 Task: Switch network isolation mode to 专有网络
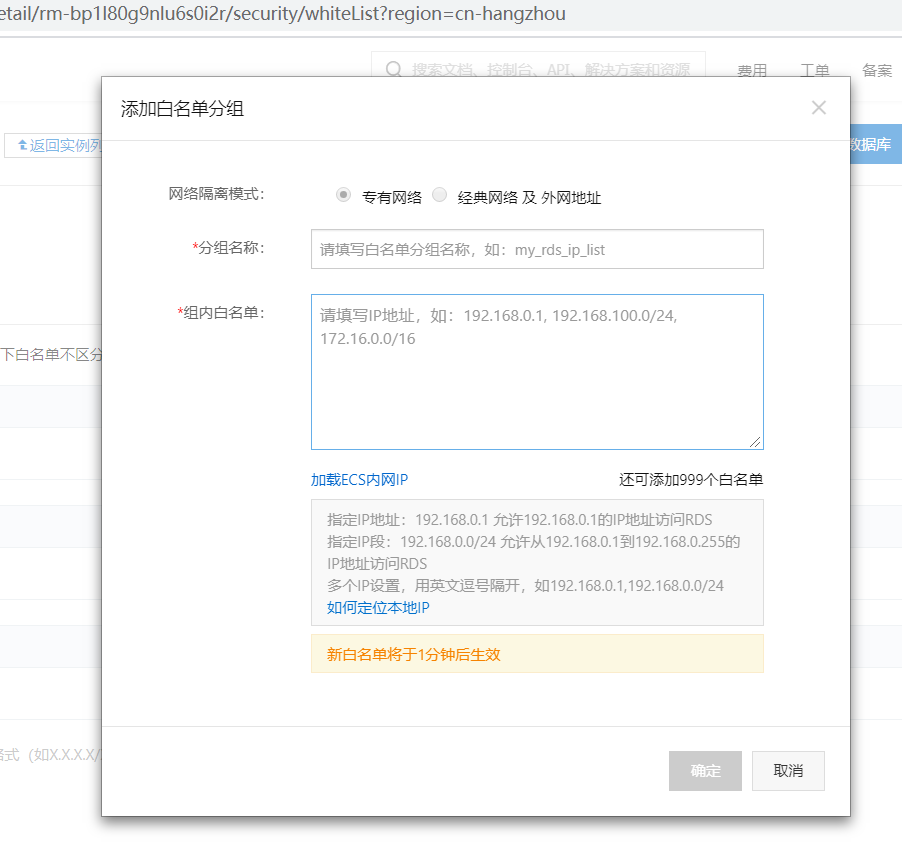pos(344,194)
